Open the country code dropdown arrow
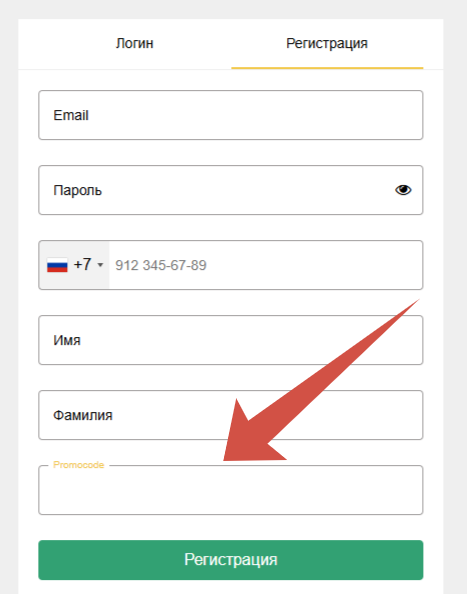Viewport: 467px width, 594px height. pyautogui.click(x=100, y=265)
